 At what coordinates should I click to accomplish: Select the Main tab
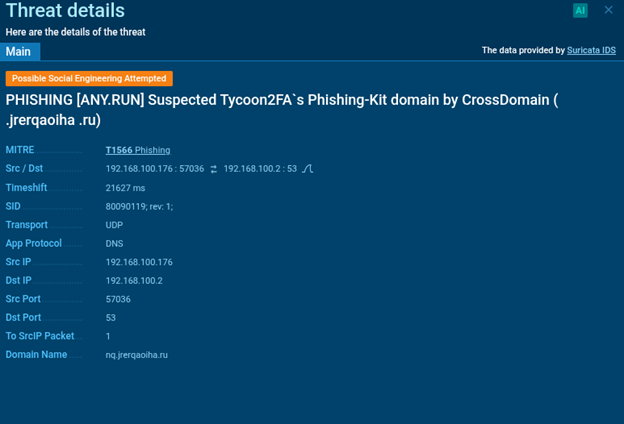click(x=18, y=51)
